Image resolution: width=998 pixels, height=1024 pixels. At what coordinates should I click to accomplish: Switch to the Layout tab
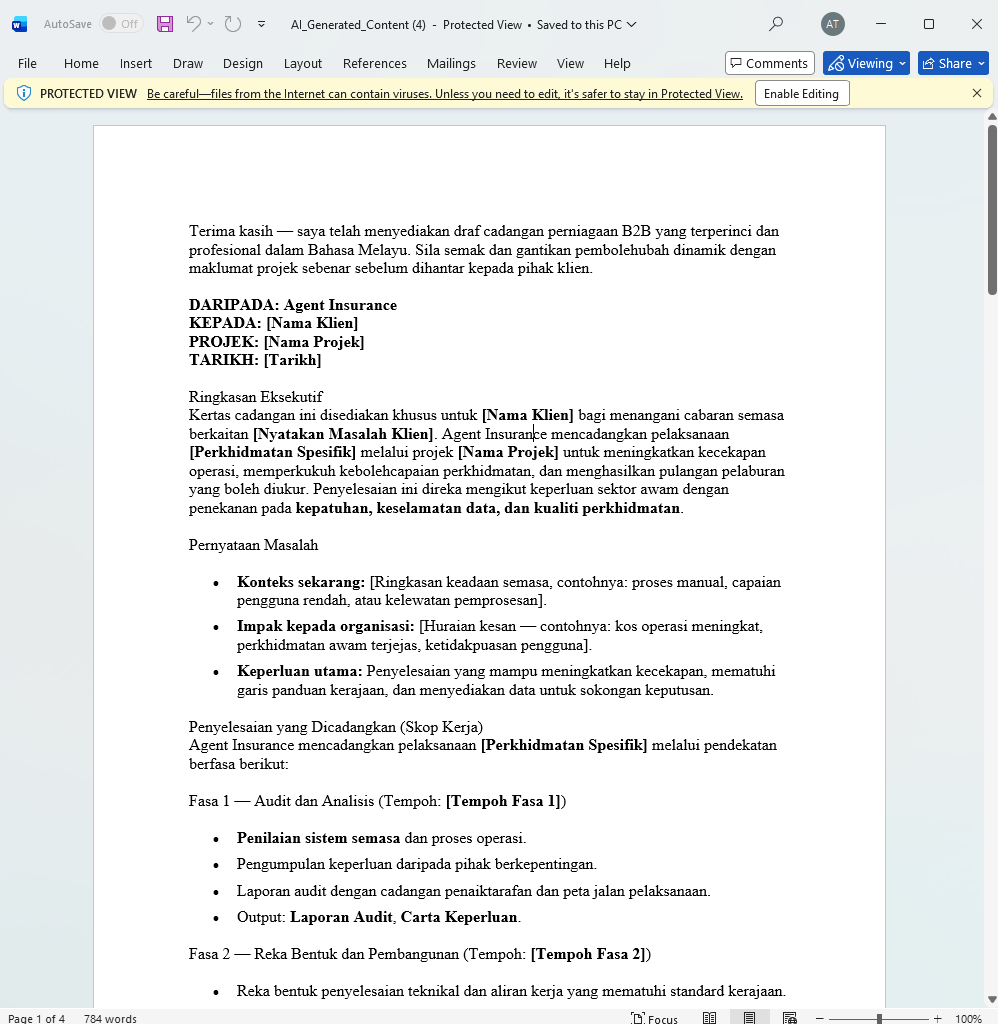[302, 63]
